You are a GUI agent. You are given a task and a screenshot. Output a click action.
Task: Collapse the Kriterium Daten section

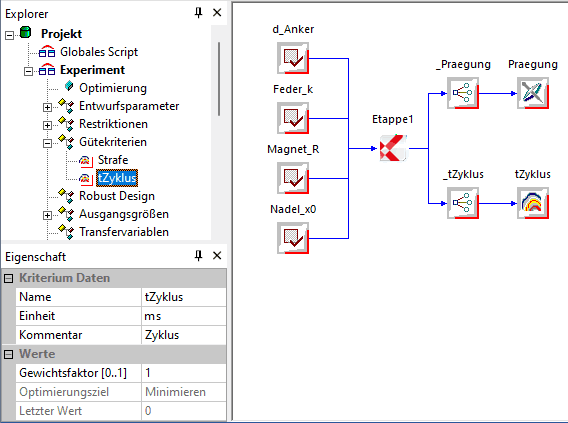pyautogui.click(x=8, y=278)
